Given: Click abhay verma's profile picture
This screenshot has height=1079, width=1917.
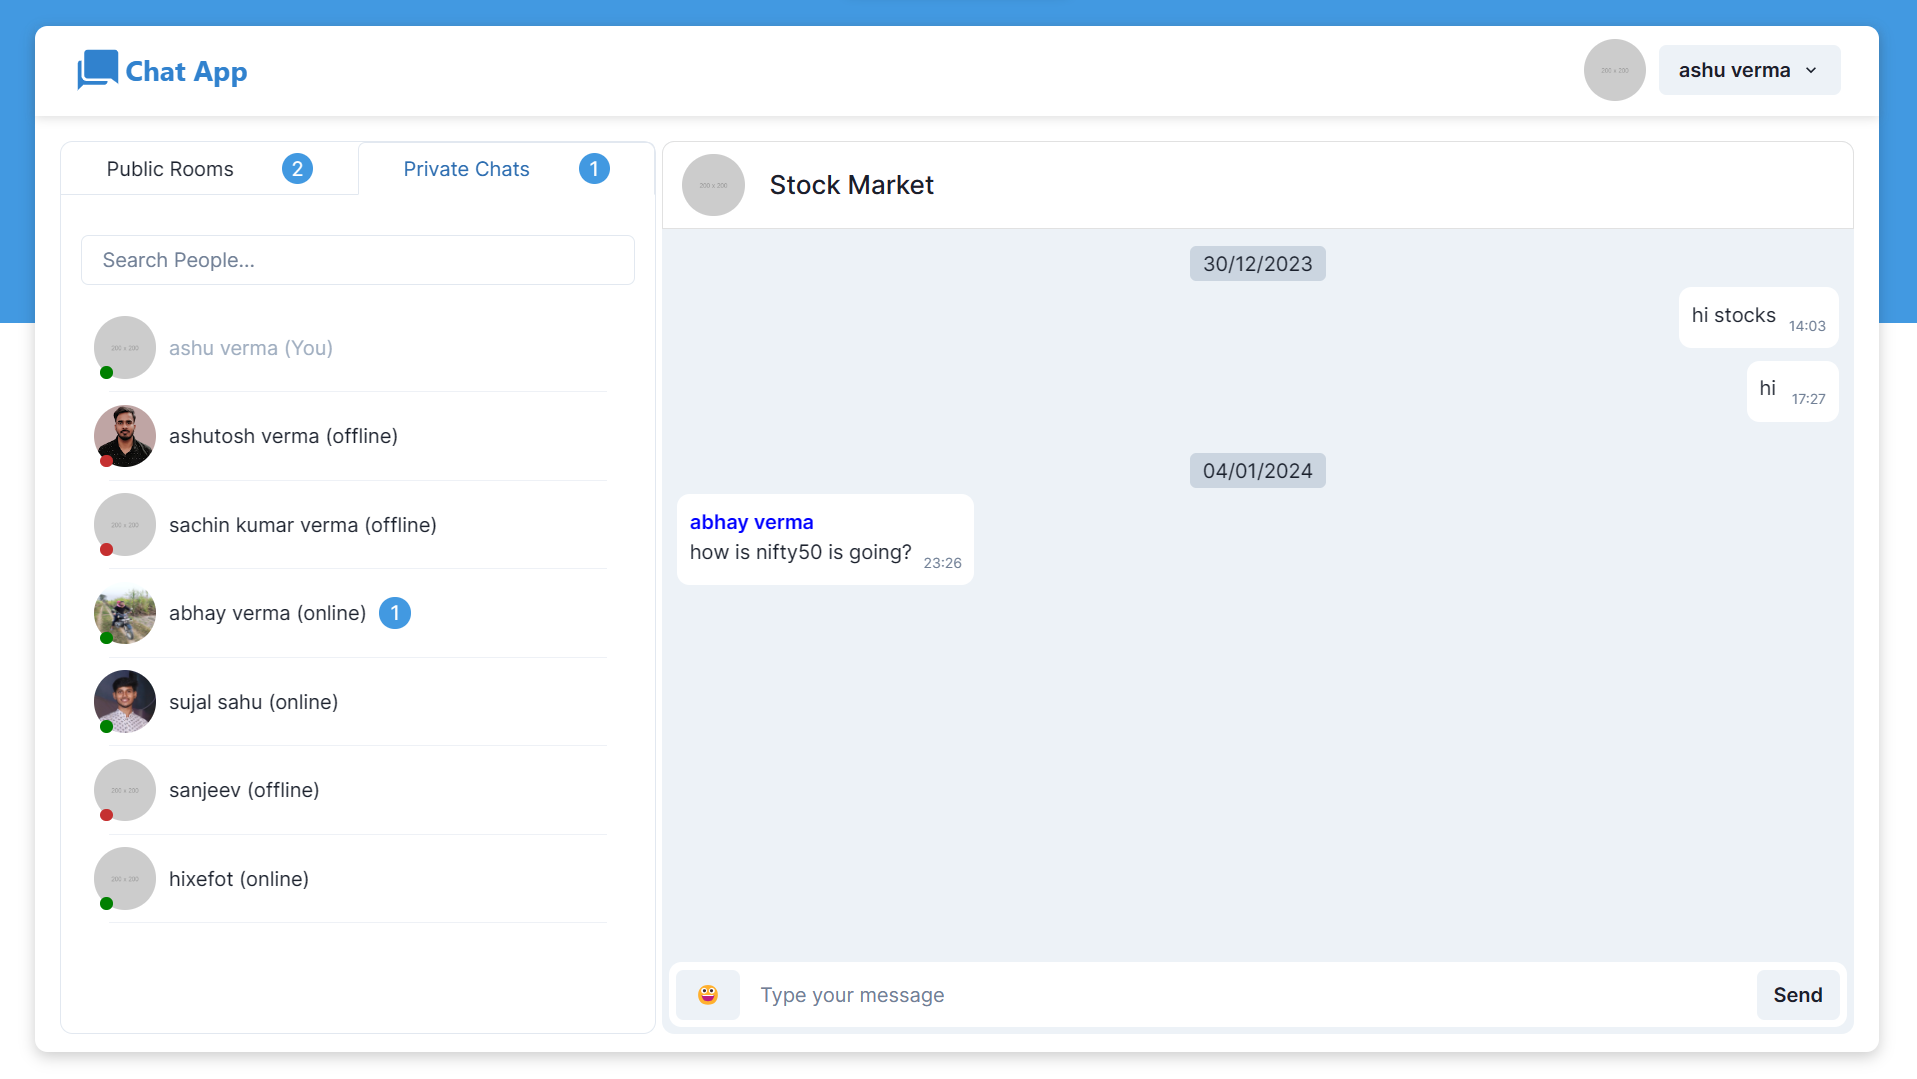Looking at the screenshot, I should [x=125, y=613].
